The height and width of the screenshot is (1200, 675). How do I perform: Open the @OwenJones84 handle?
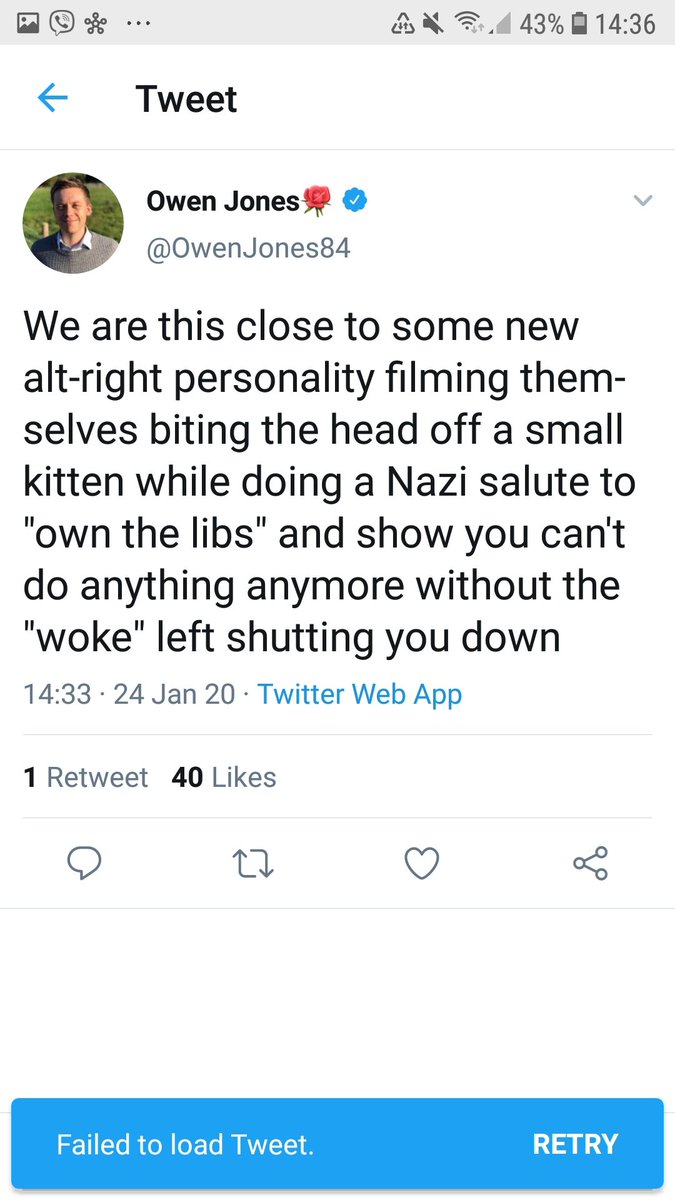coord(248,247)
